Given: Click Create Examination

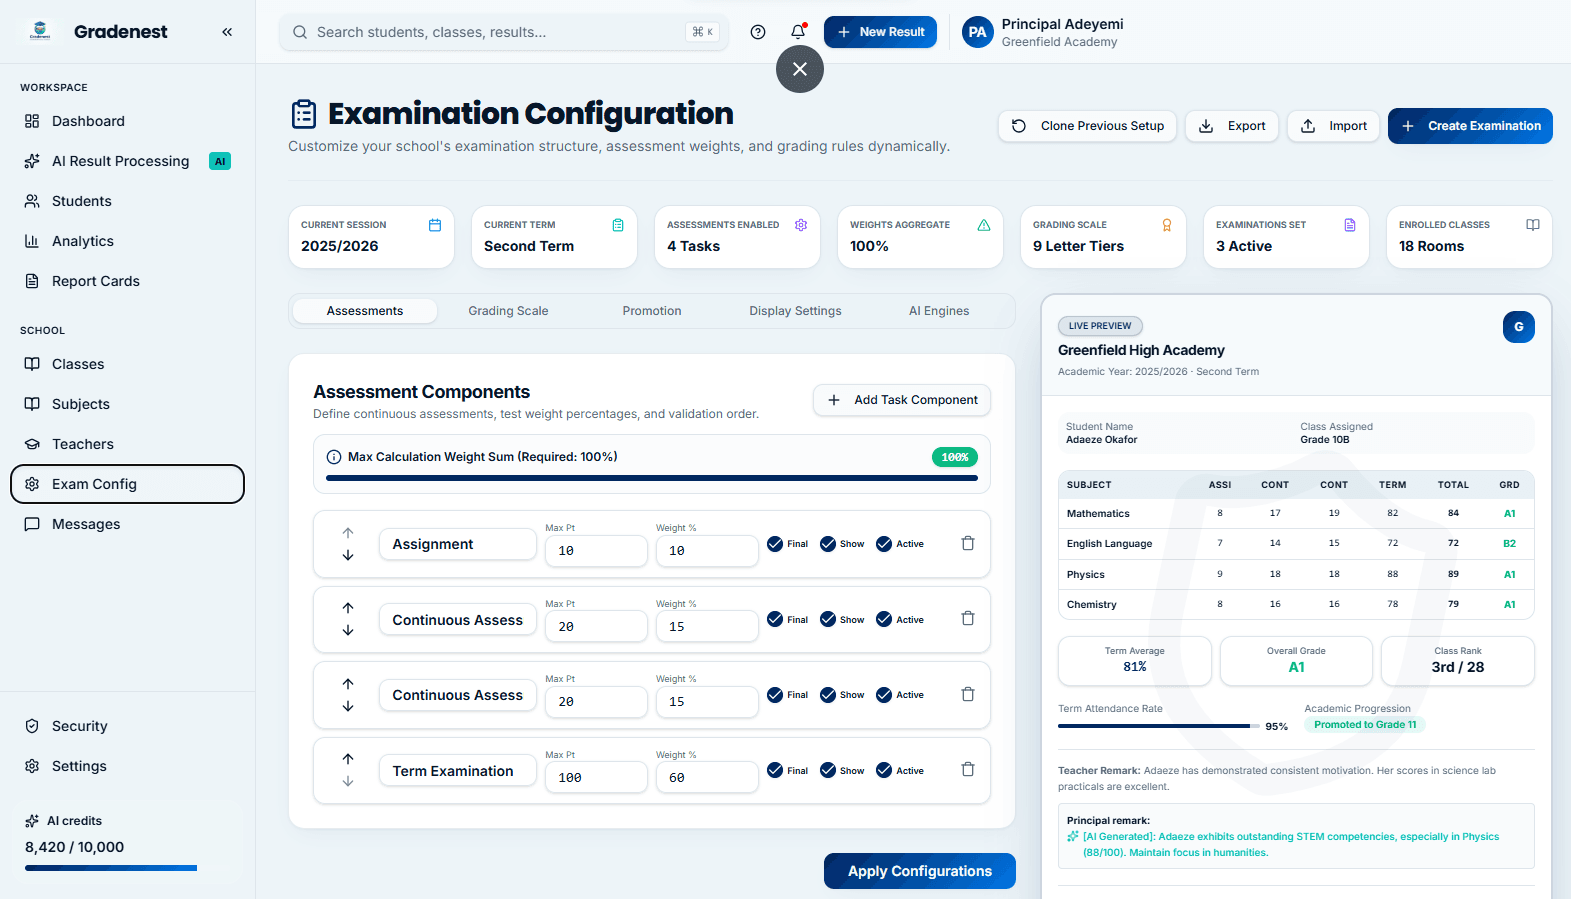Looking at the screenshot, I should 1470,126.
